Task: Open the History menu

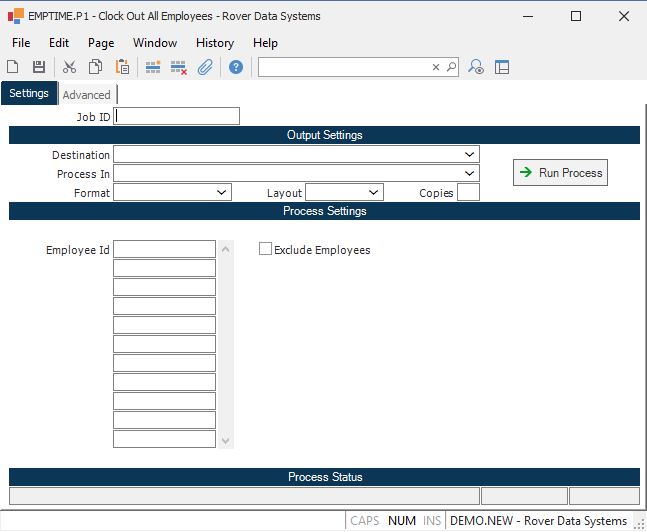Action: (214, 43)
